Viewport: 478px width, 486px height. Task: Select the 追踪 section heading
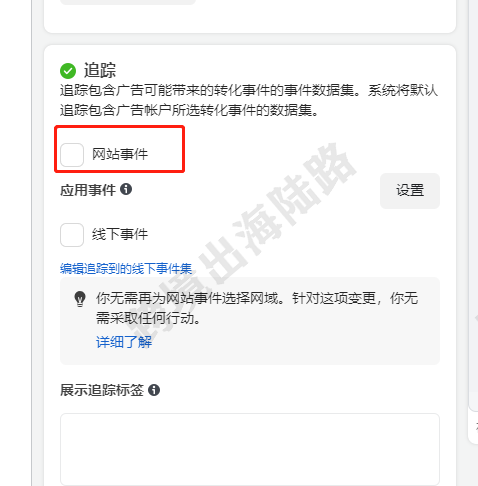[x=99, y=70]
